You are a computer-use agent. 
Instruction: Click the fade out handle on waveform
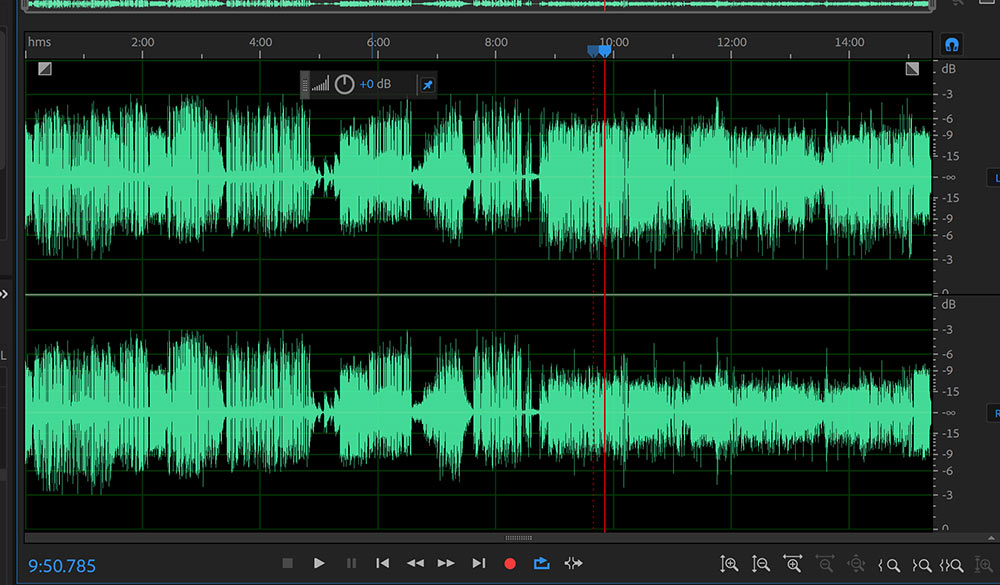912,68
